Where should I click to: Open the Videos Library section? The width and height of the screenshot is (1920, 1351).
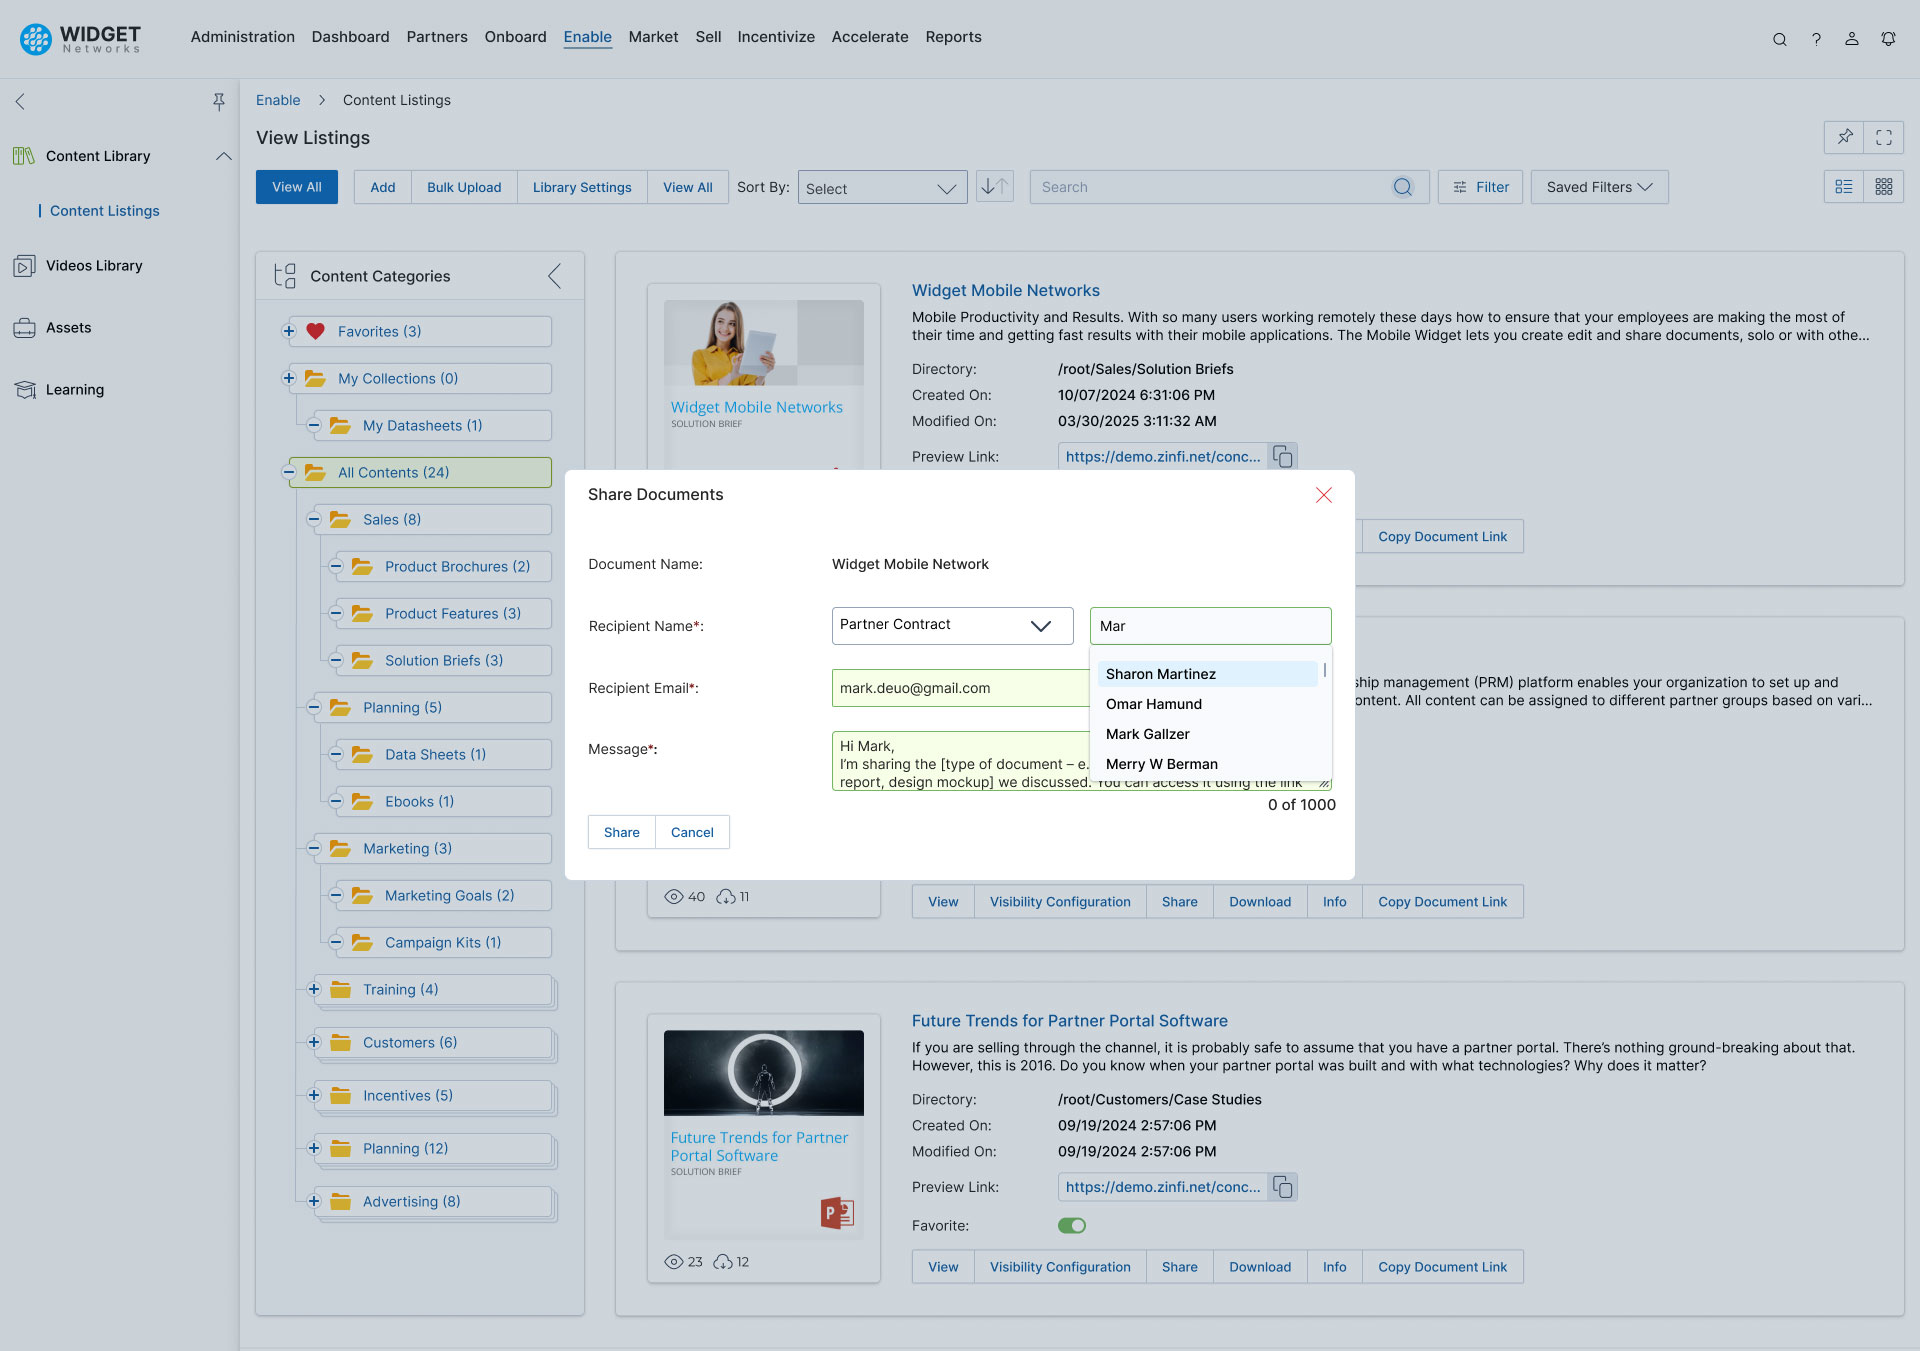coord(93,265)
